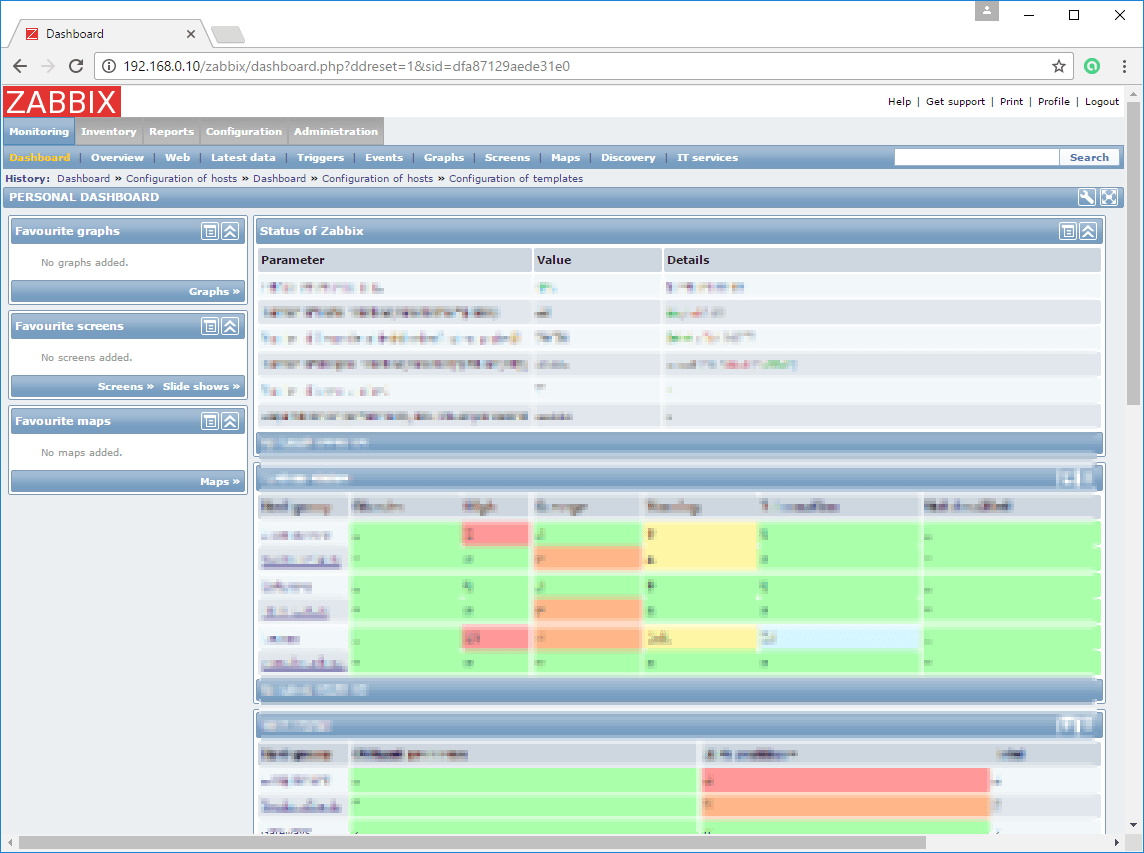Click the bookmark star in the address bar
The height and width of the screenshot is (853, 1144).
pyautogui.click(x=1058, y=66)
